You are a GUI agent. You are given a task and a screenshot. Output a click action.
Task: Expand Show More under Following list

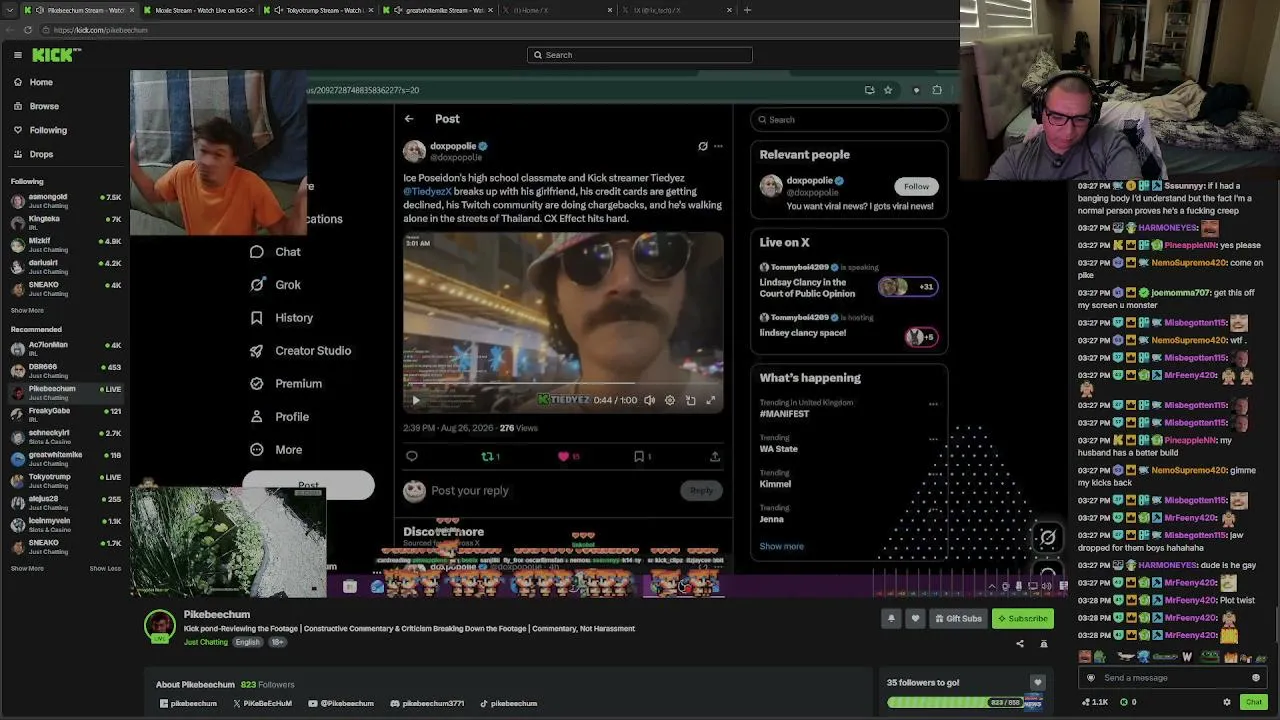pyautogui.click(x=27, y=310)
